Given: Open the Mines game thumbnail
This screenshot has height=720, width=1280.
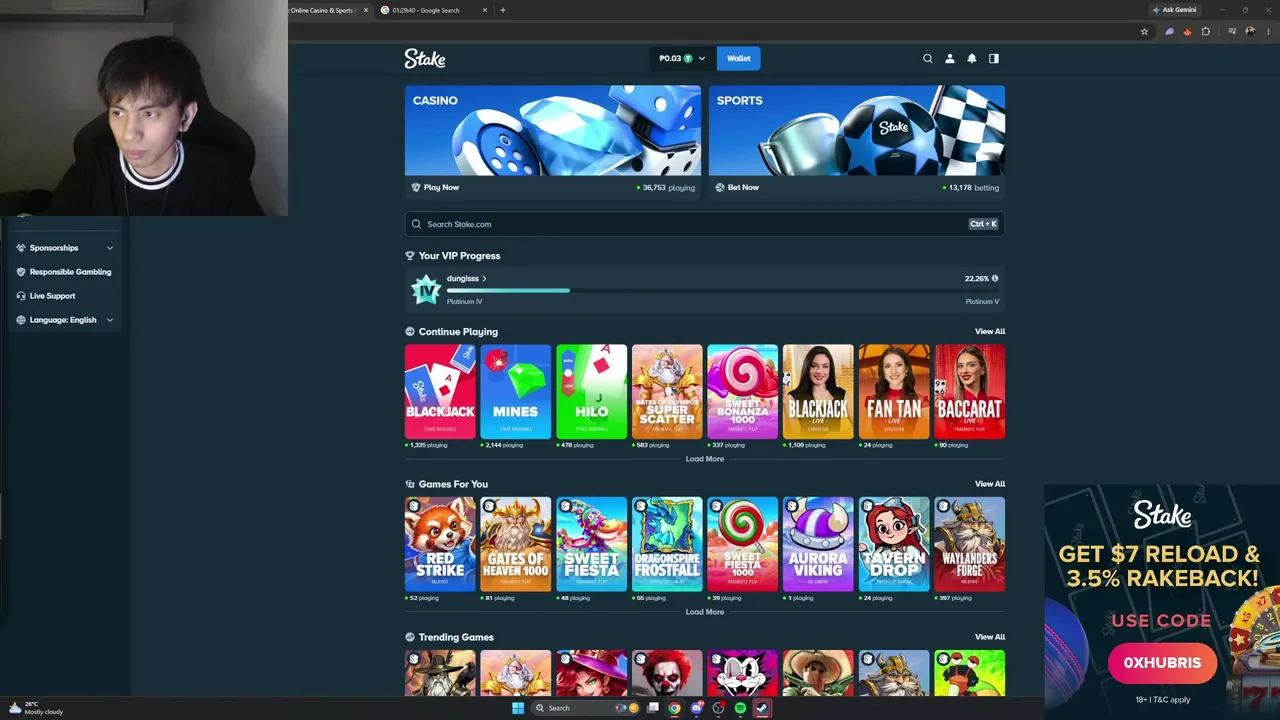Looking at the screenshot, I should [516, 392].
